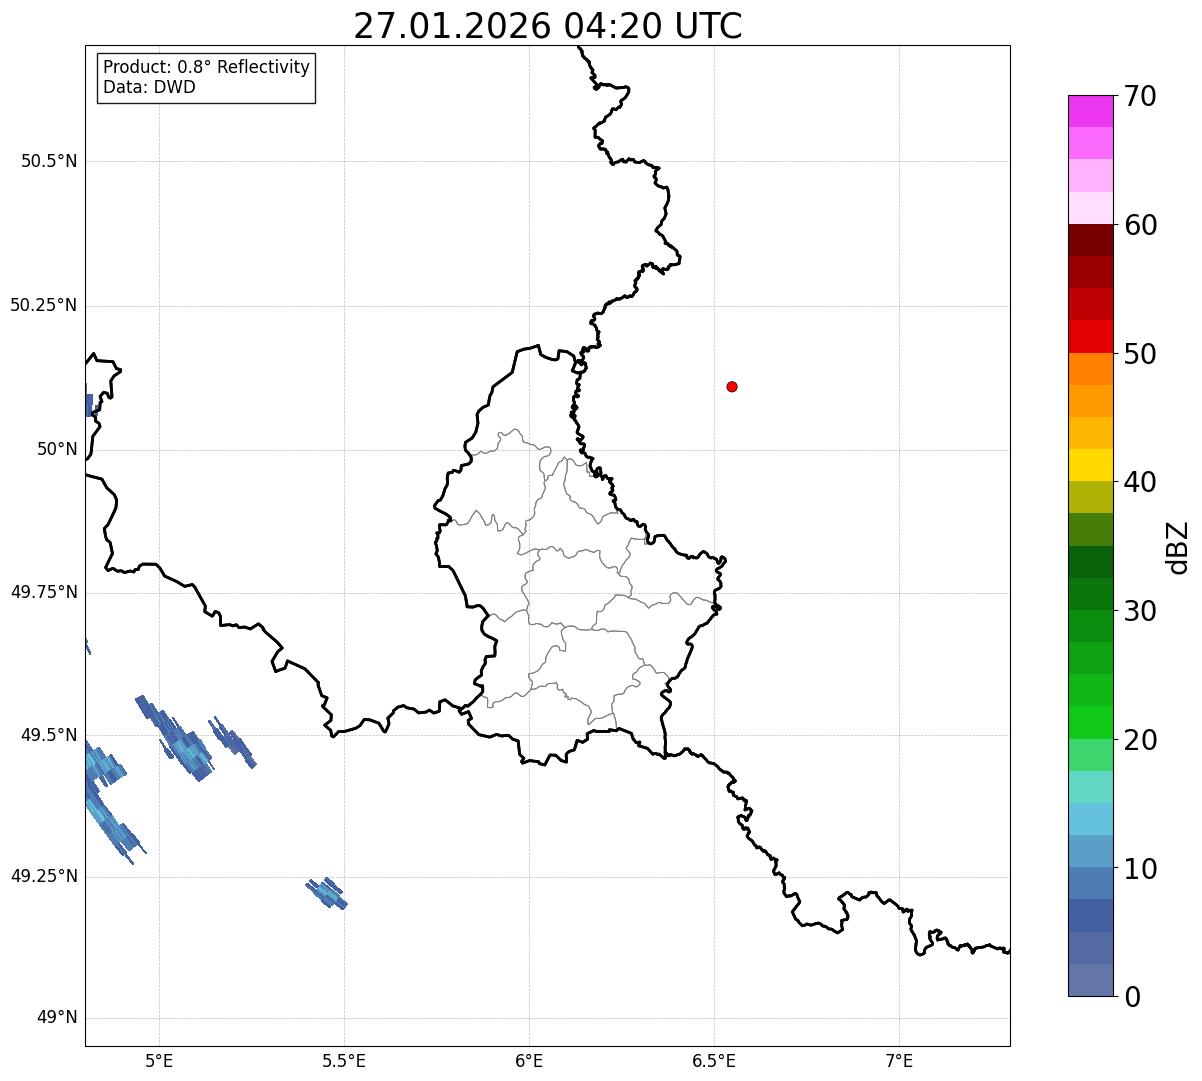Click the radar echo band near 5°E, 49.5°N

pos(176,738)
